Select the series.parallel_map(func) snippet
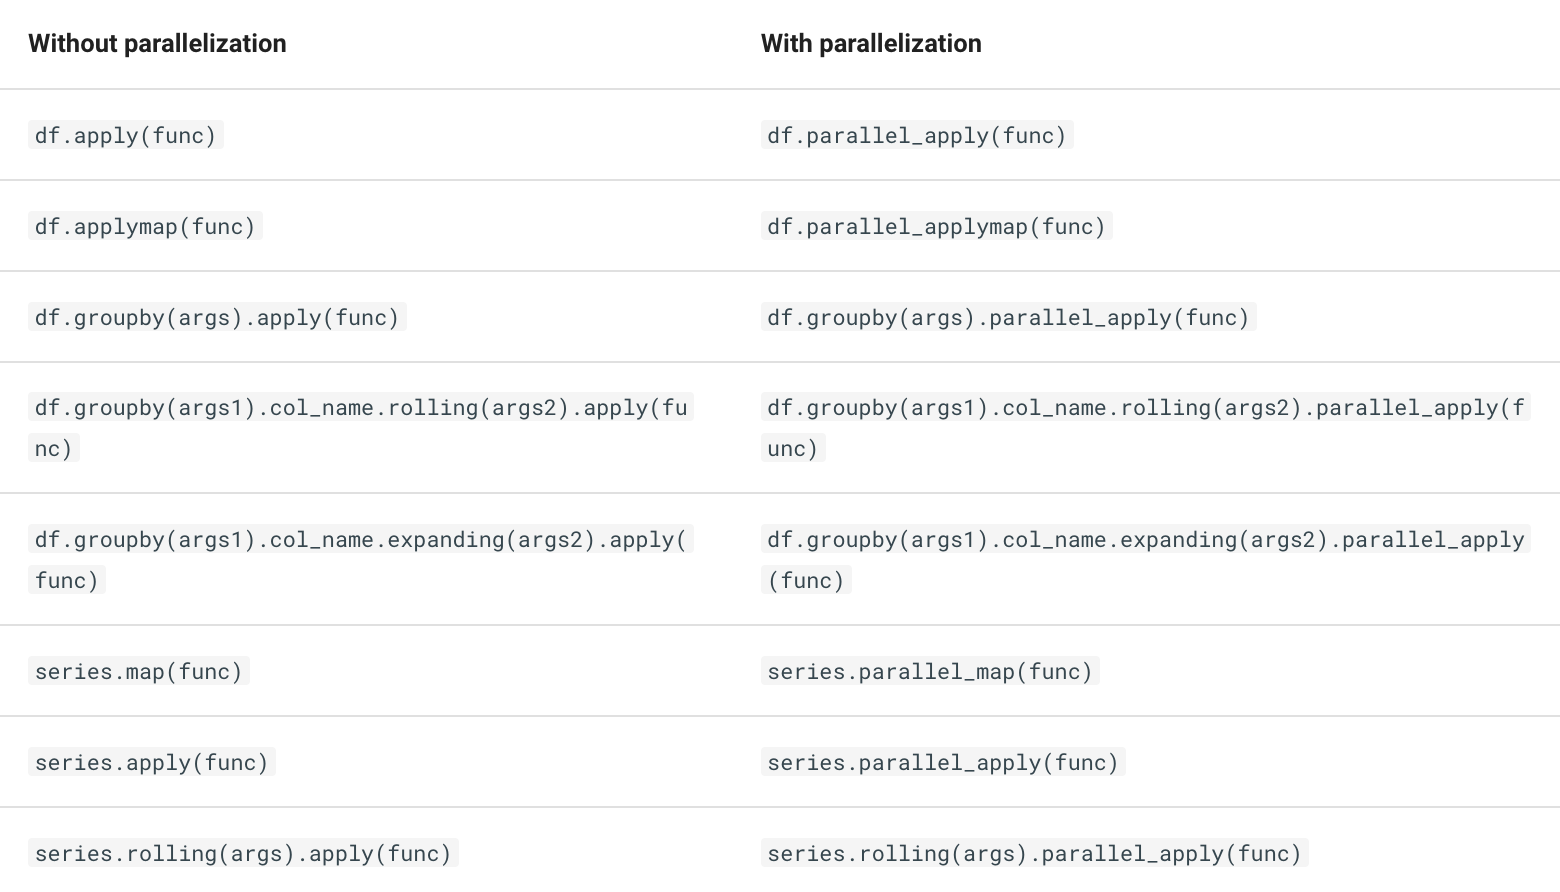The height and width of the screenshot is (892, 1560). click(x=930, y=671)
